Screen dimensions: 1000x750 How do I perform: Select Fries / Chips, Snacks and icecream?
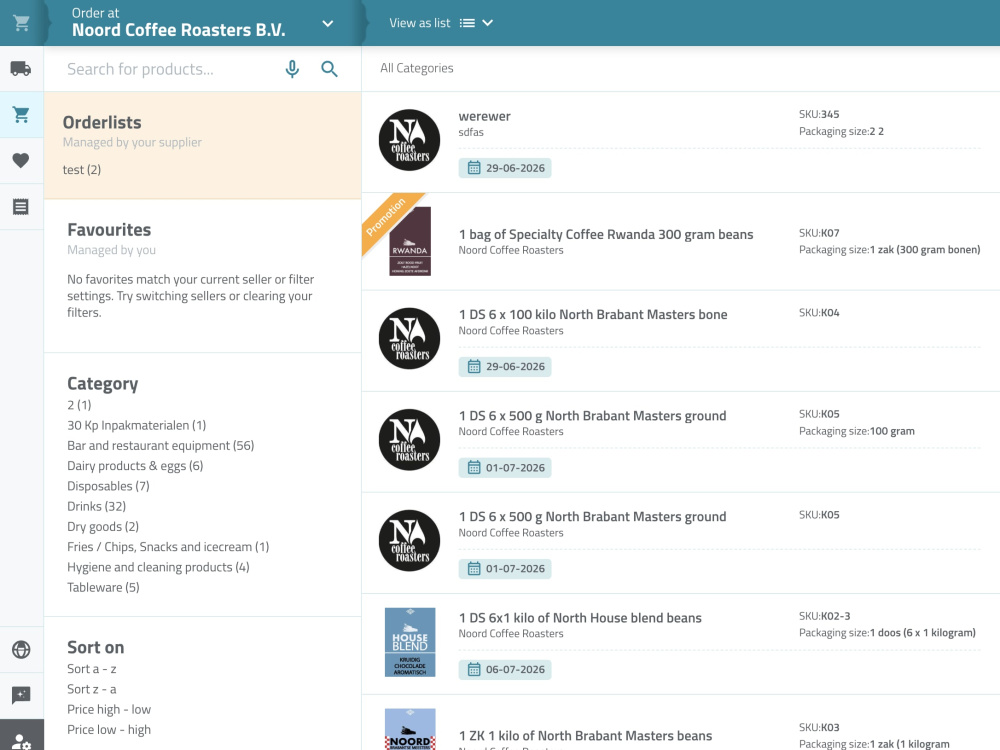[x=168, y=547]
